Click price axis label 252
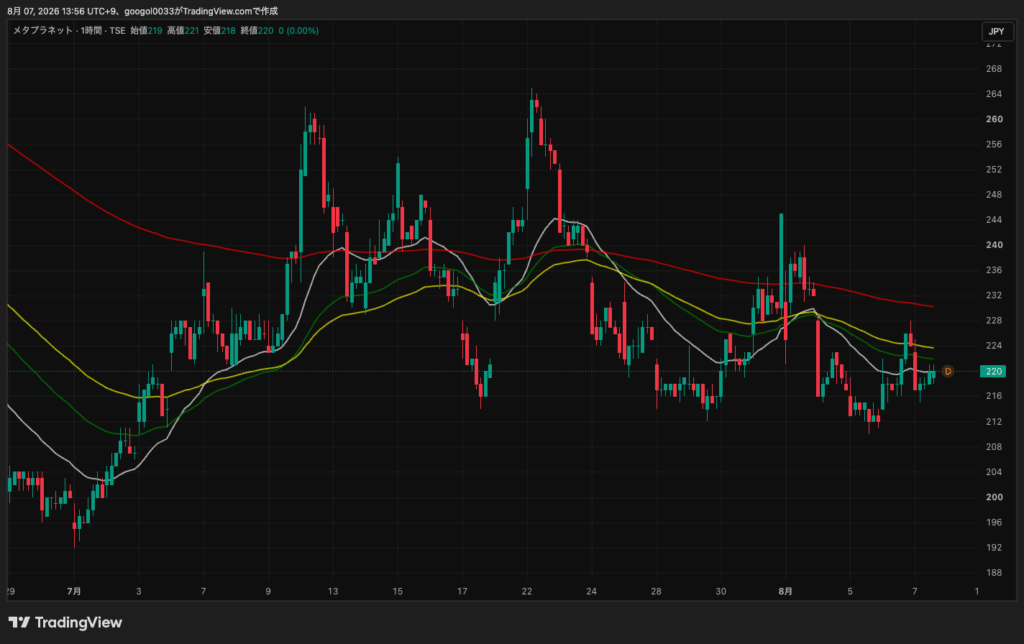Image resolution: width=1024 pixels, height=644 pixels. pos(994,169)
